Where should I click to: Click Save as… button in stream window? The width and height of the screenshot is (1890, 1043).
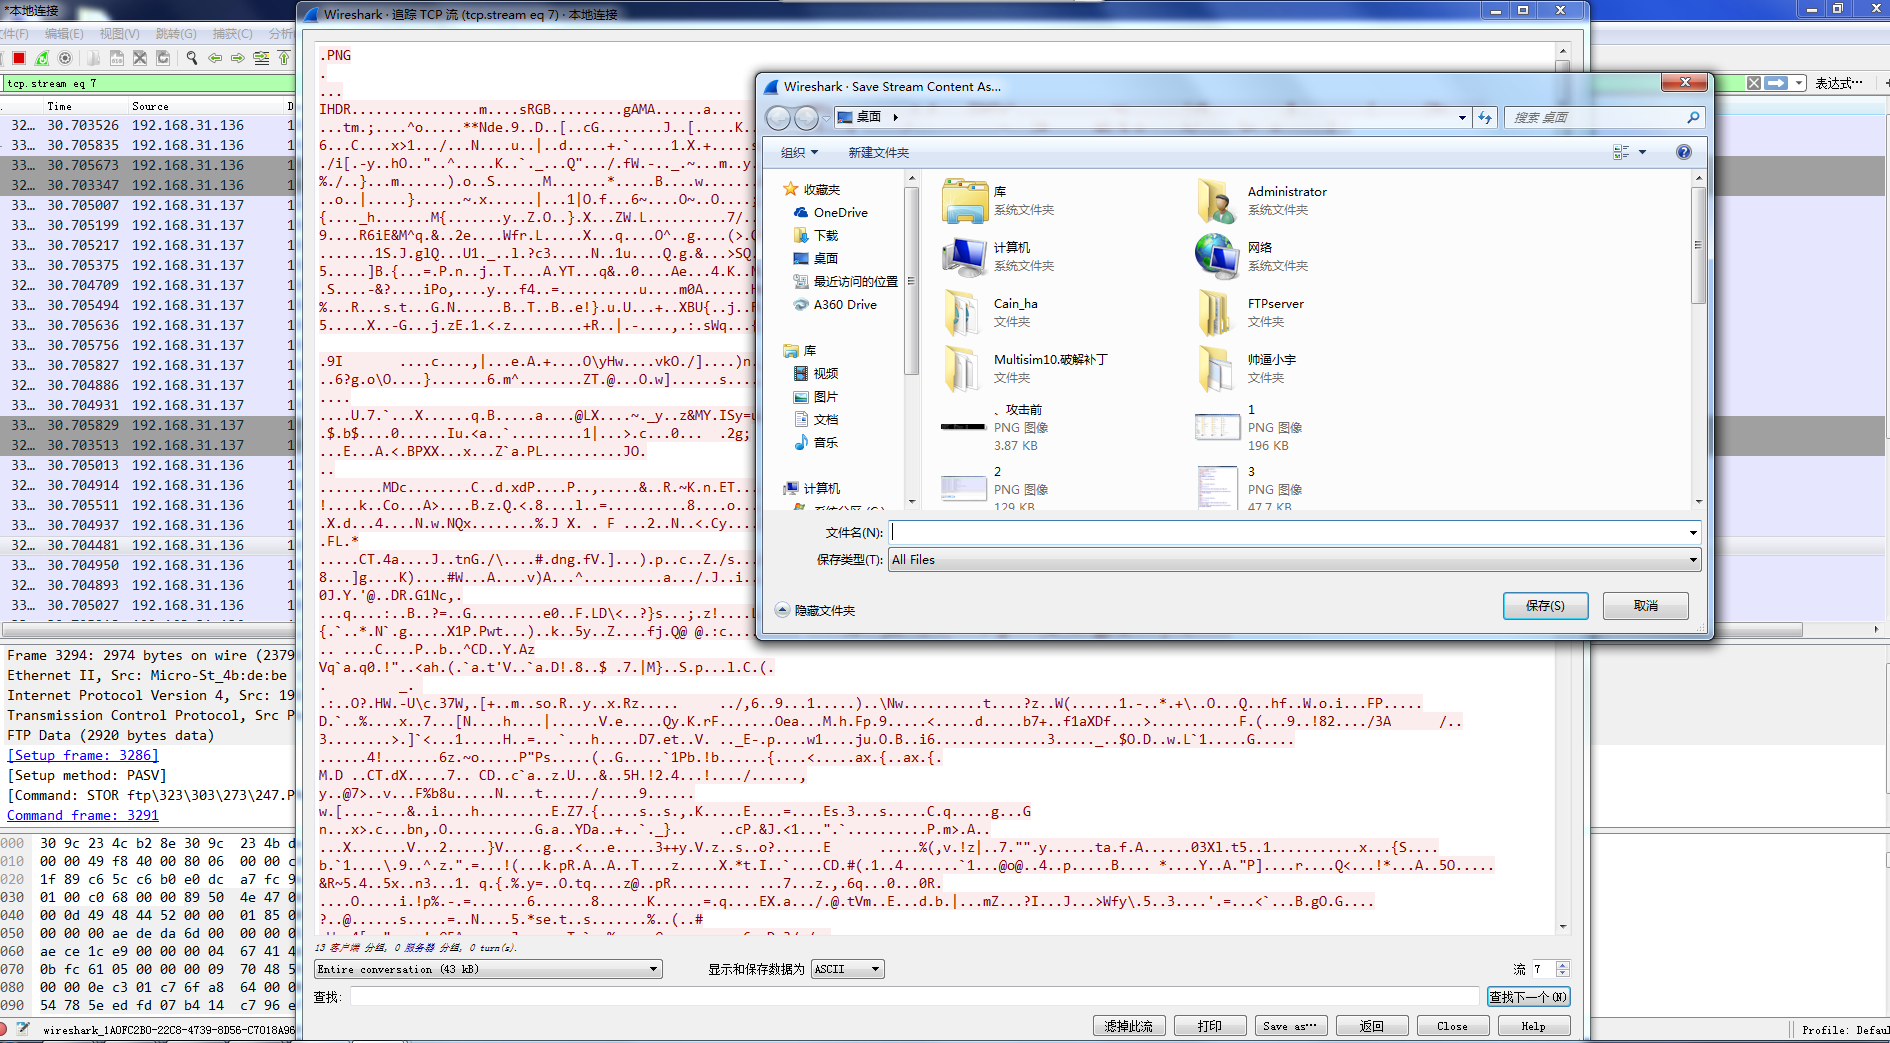(x=1290, y=1026)
